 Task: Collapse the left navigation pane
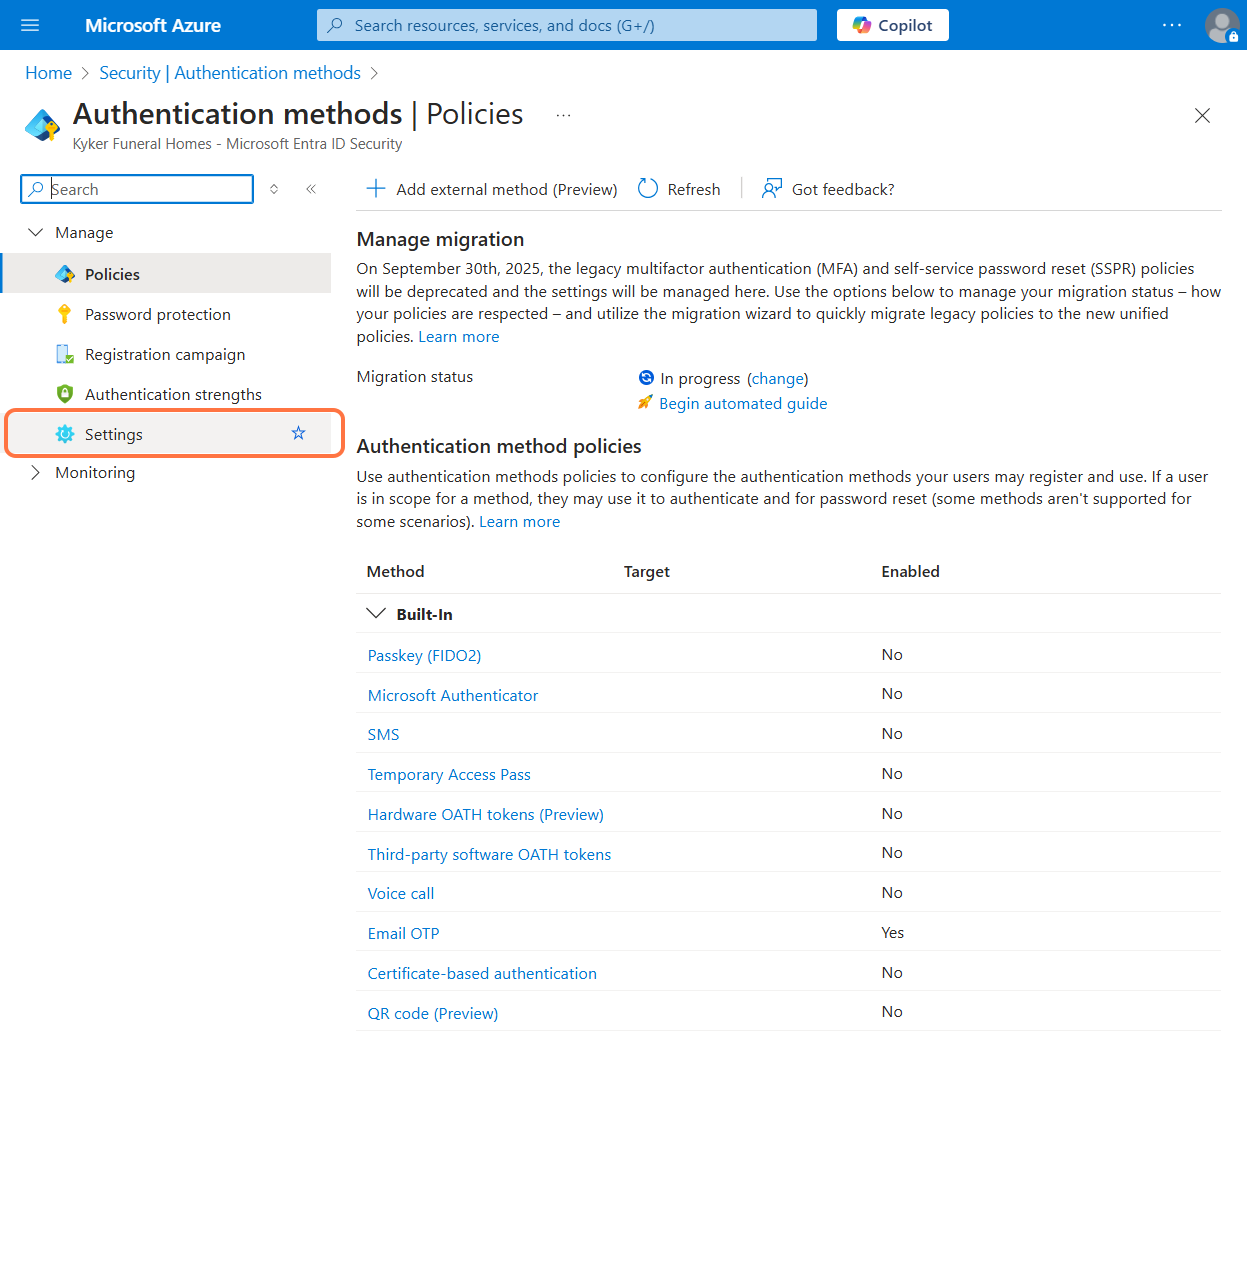310,188
